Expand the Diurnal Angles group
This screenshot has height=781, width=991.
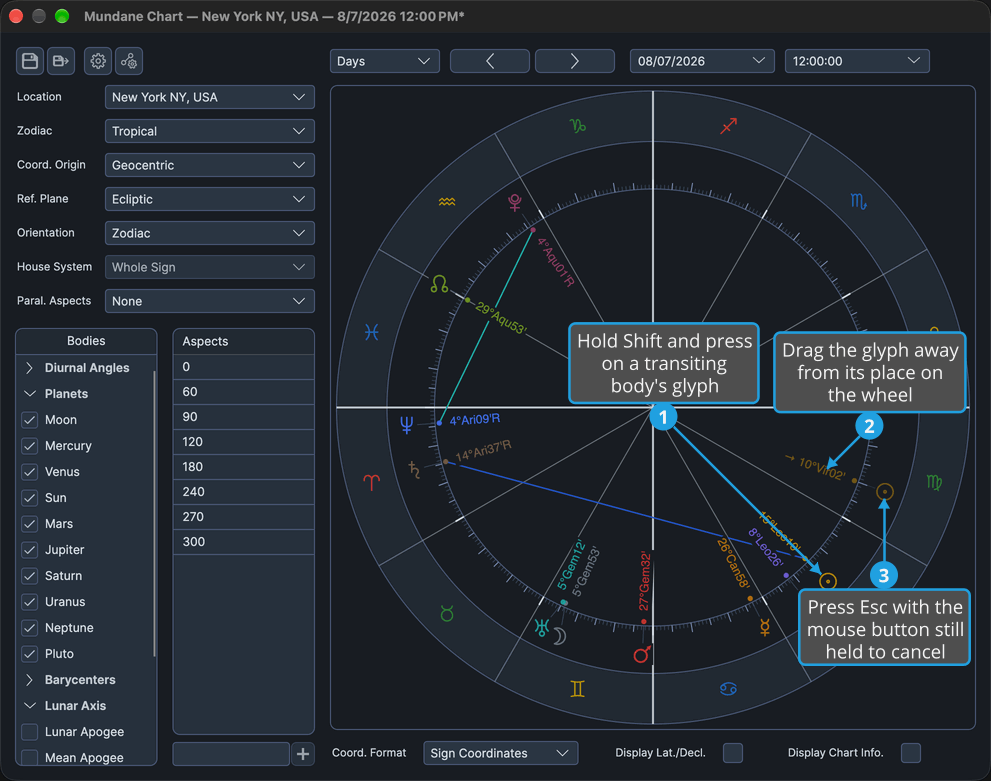pos(29,368)
